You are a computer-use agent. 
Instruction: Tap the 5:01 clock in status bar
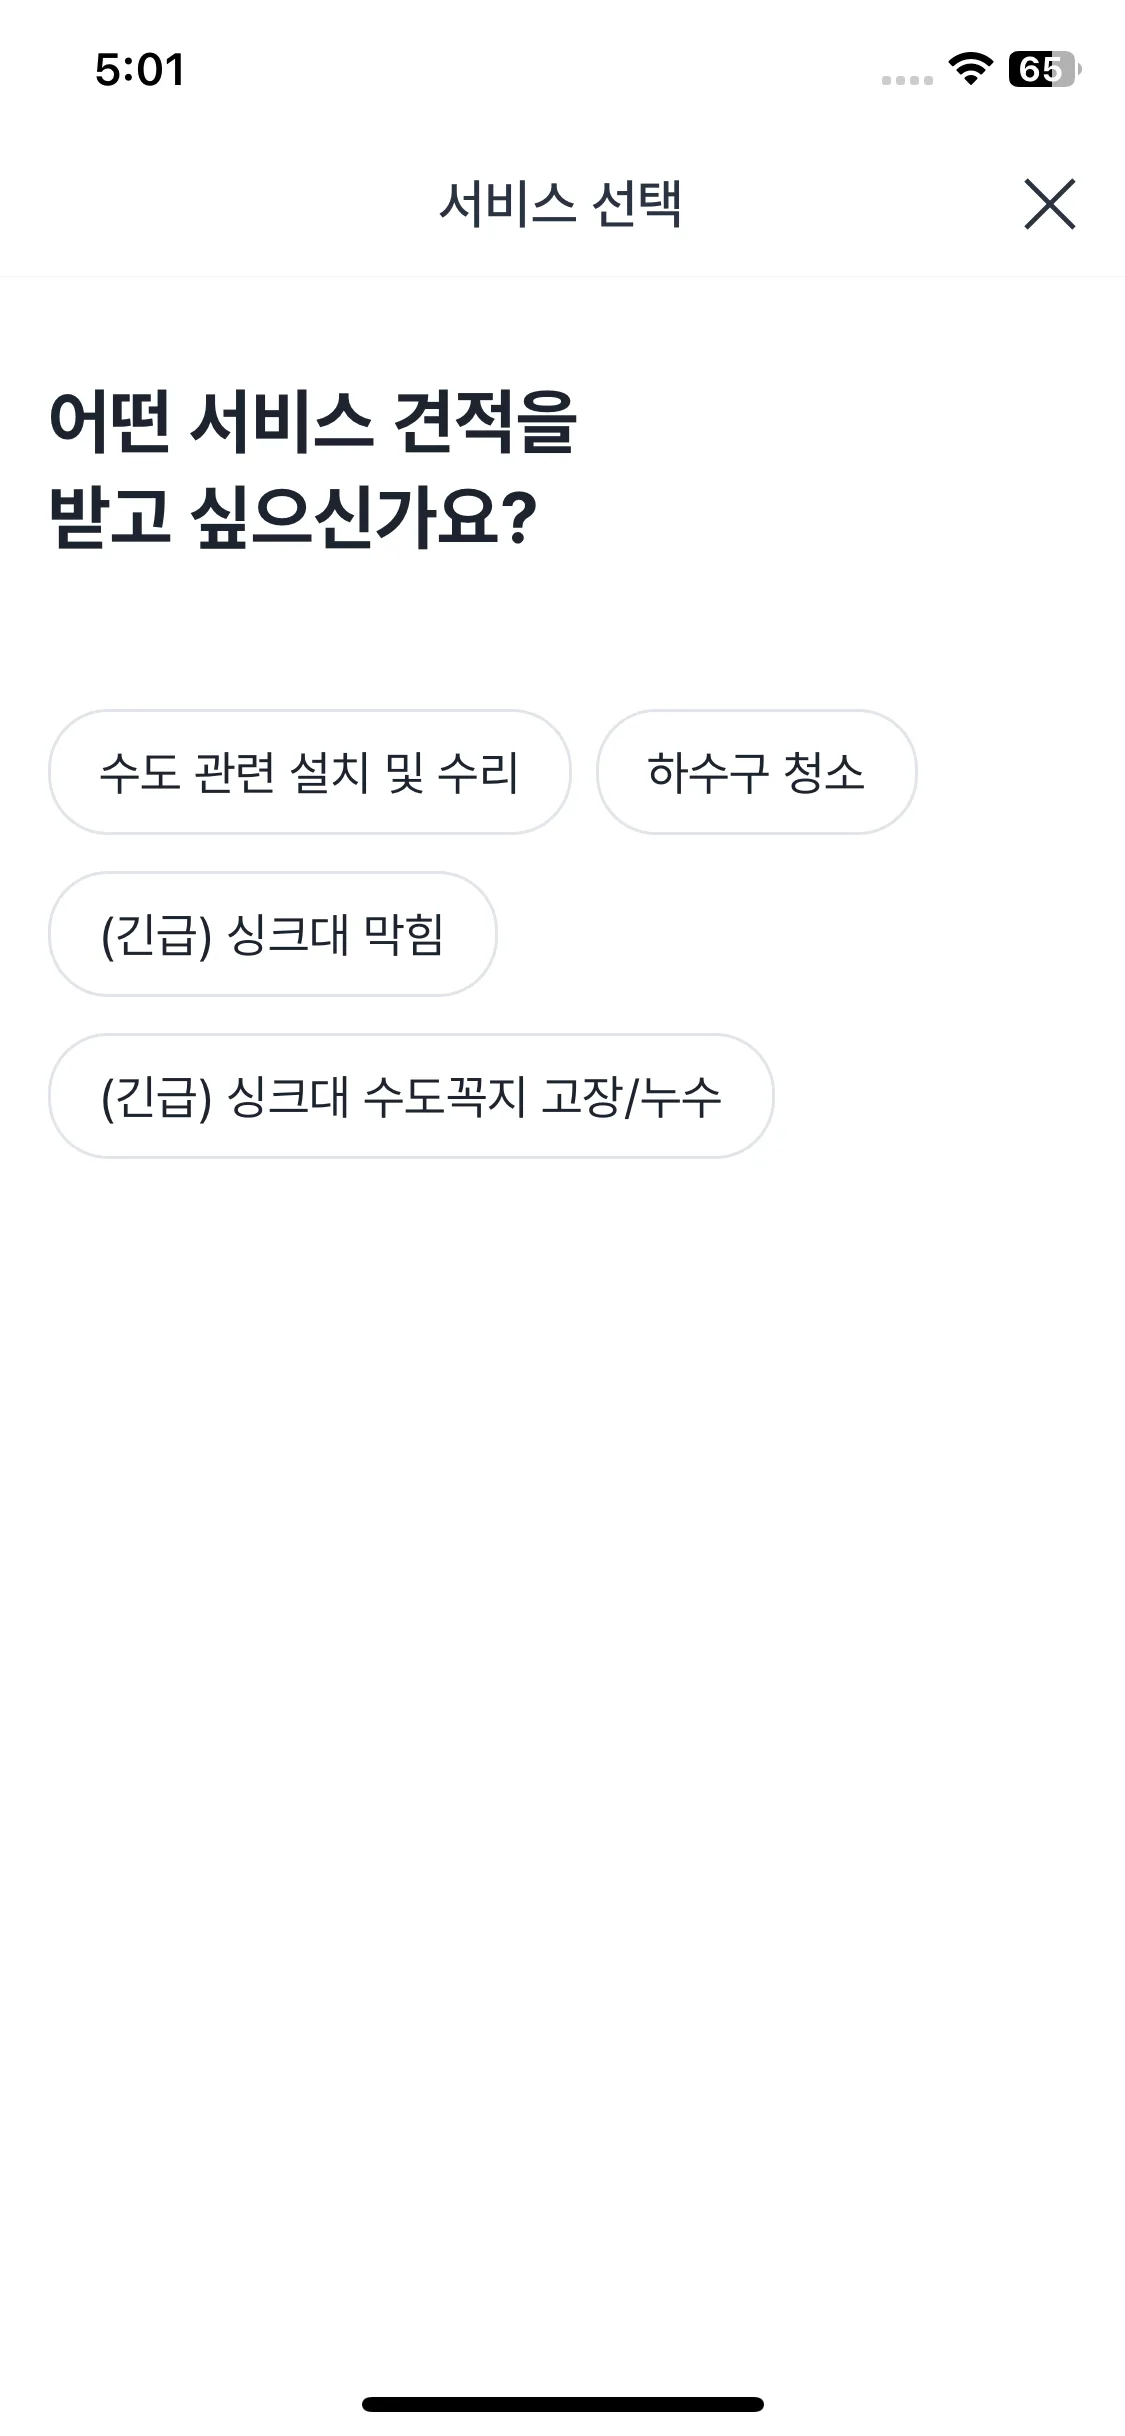point(140,70)
